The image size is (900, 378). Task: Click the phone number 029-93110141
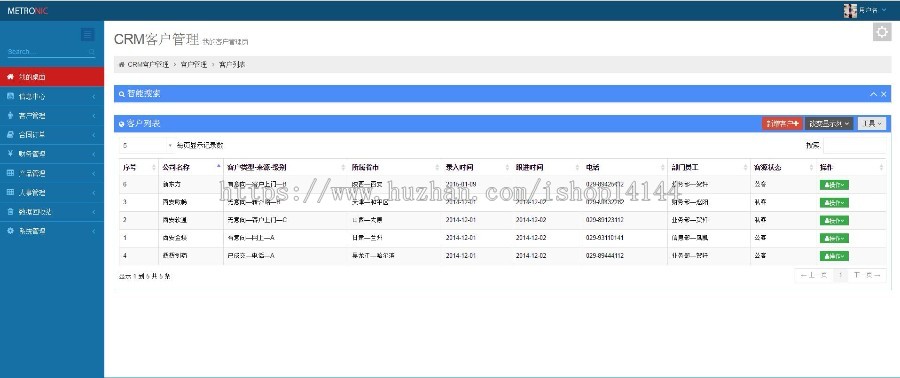(x=604, y=237)
